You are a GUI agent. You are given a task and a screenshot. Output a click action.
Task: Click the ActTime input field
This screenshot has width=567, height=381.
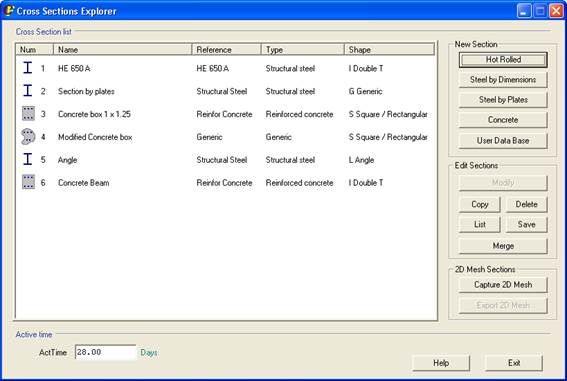coord(105,352)
